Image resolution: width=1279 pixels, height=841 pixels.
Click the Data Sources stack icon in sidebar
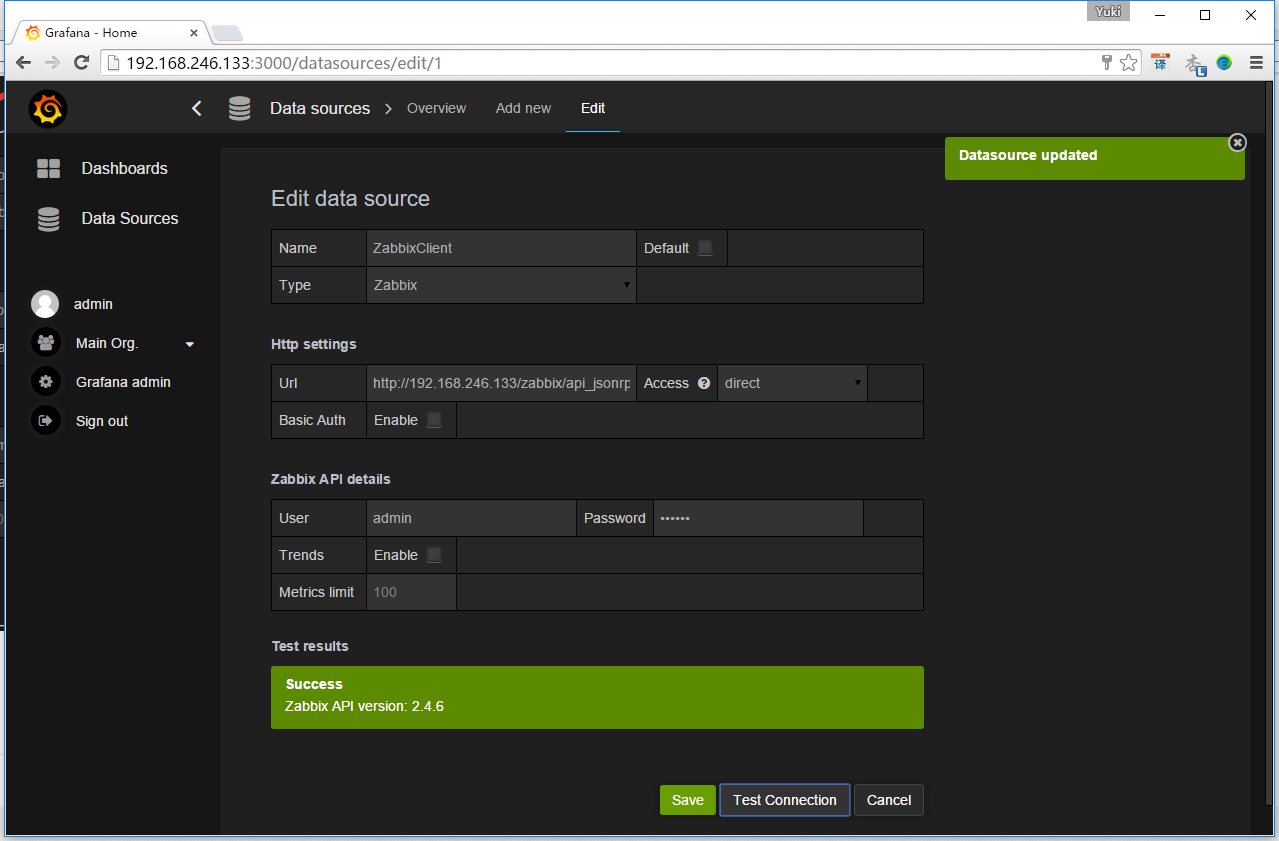coord(48,219)
